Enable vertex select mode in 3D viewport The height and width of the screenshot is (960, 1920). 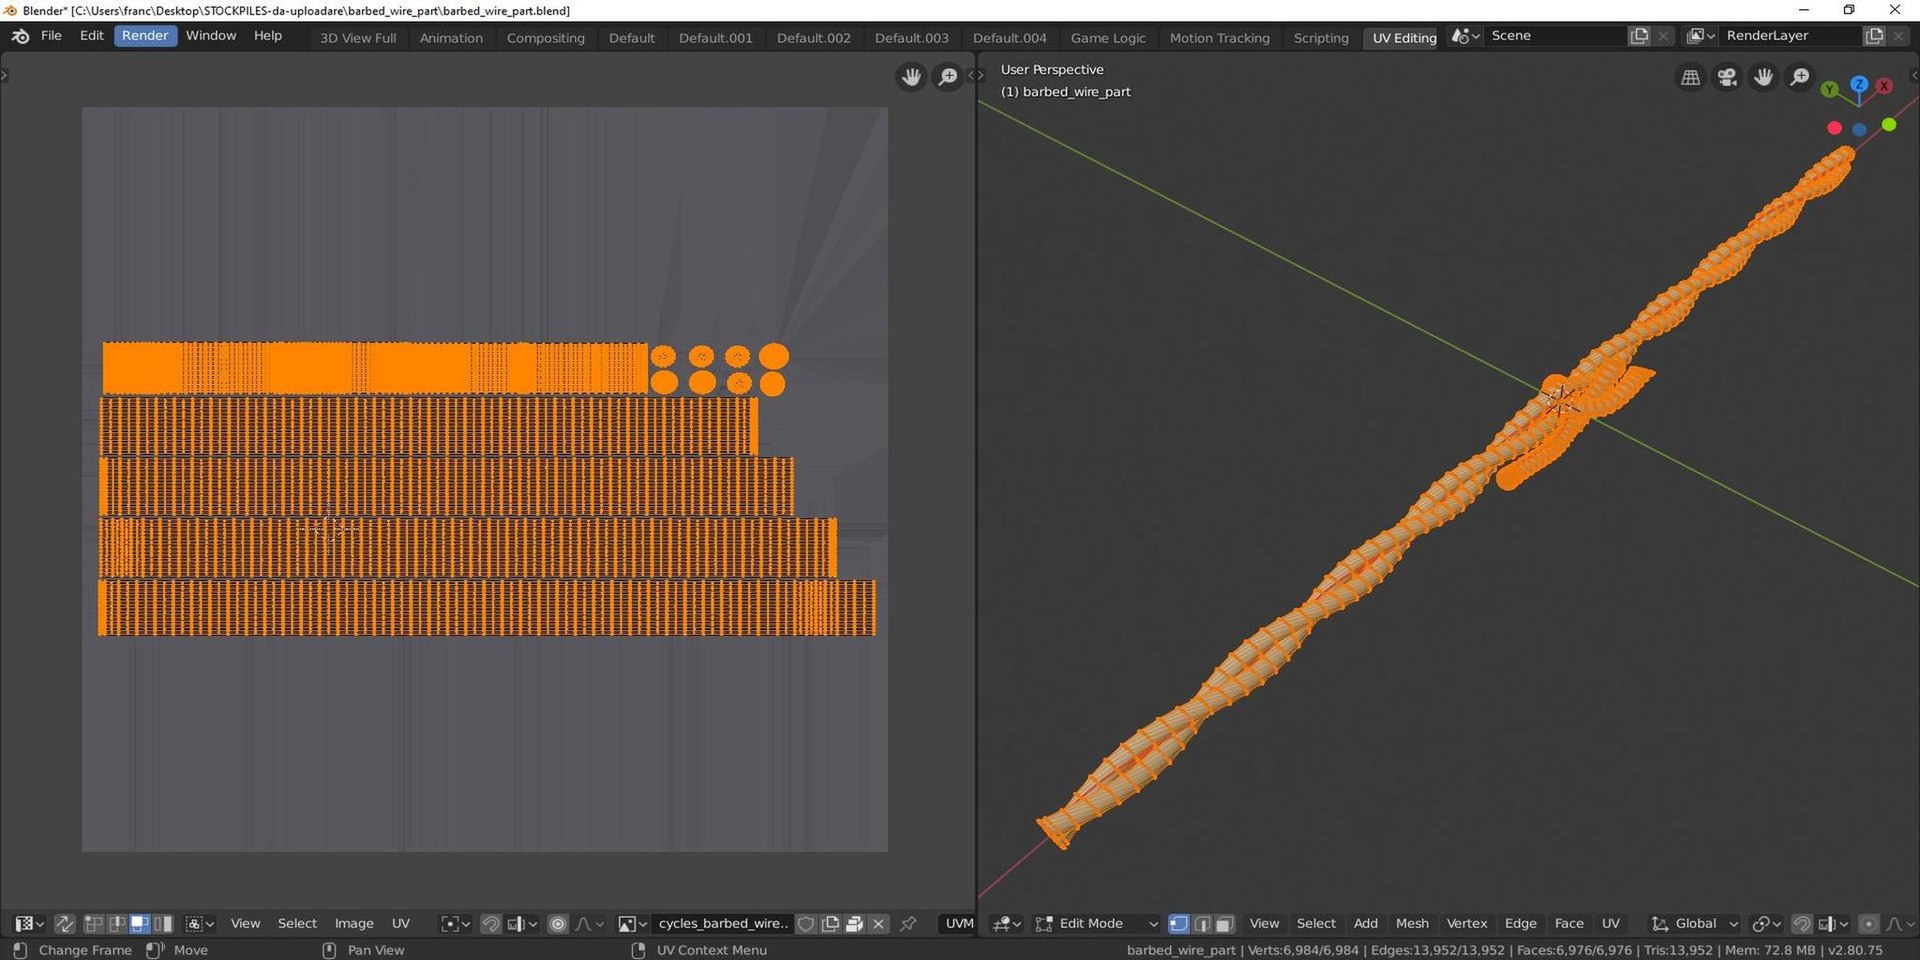tap(1179, 924)
